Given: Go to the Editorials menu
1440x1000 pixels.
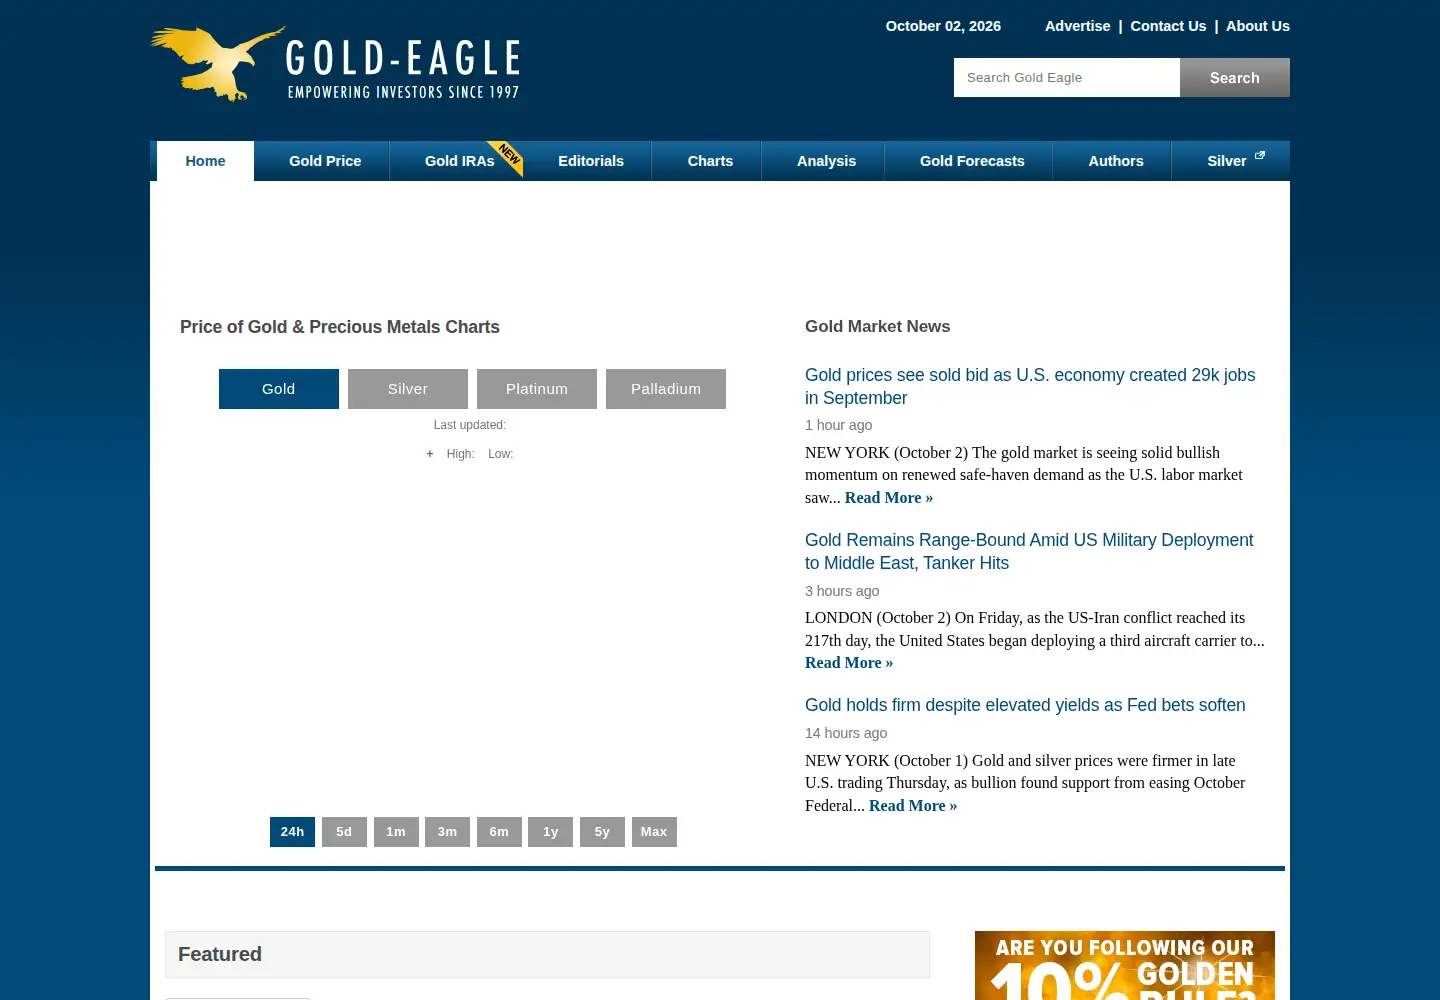Looking at the screenshot, I should 591,161.
